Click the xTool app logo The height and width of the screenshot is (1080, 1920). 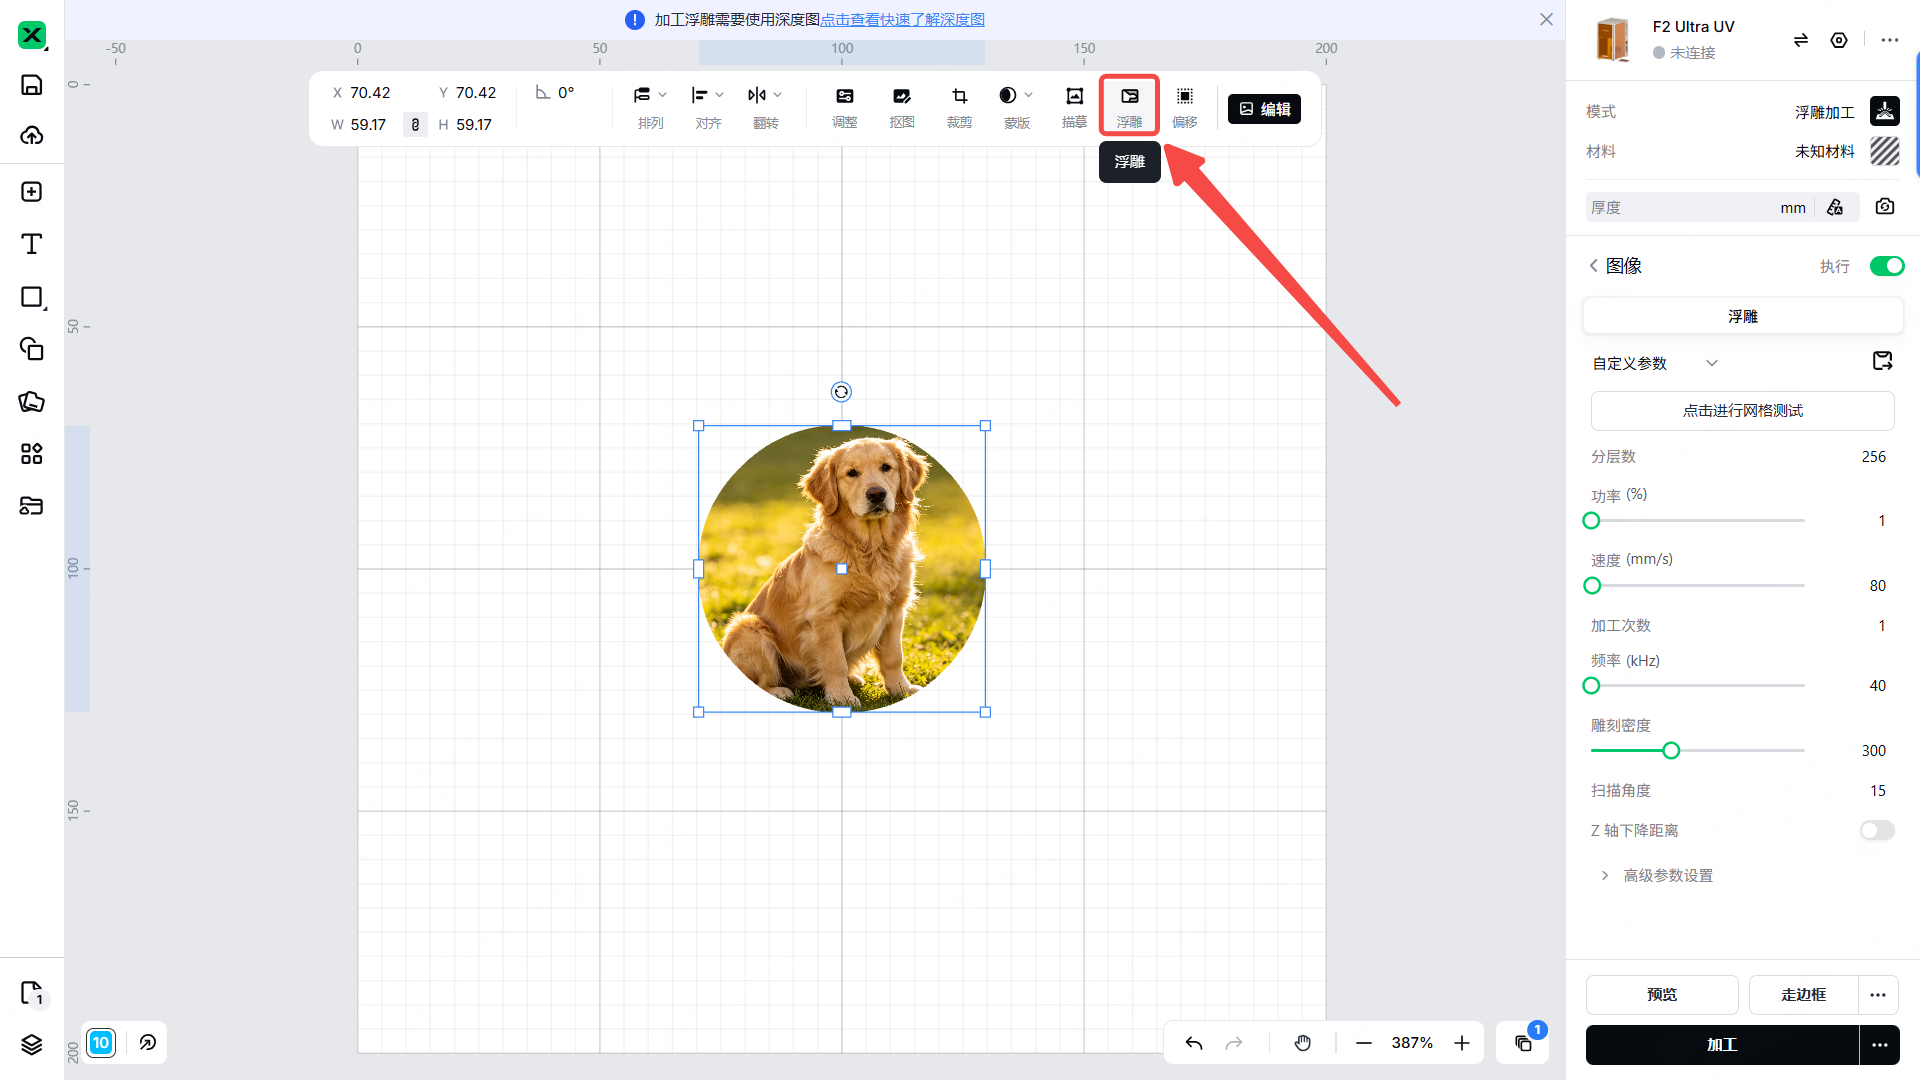coord(32,35)
